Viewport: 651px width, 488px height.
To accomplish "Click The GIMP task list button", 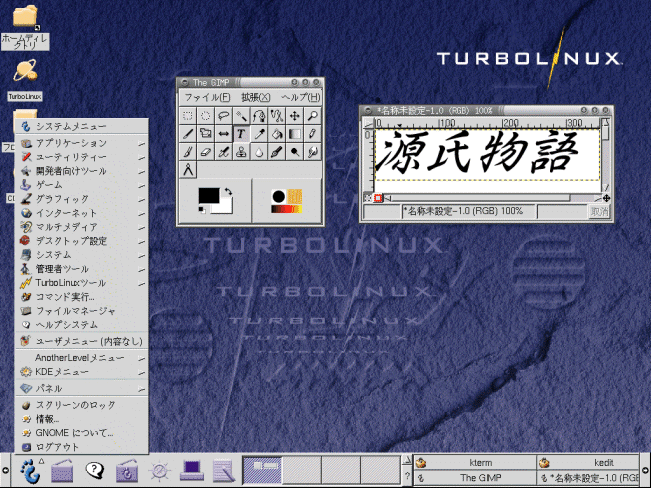I will point(475,478).
